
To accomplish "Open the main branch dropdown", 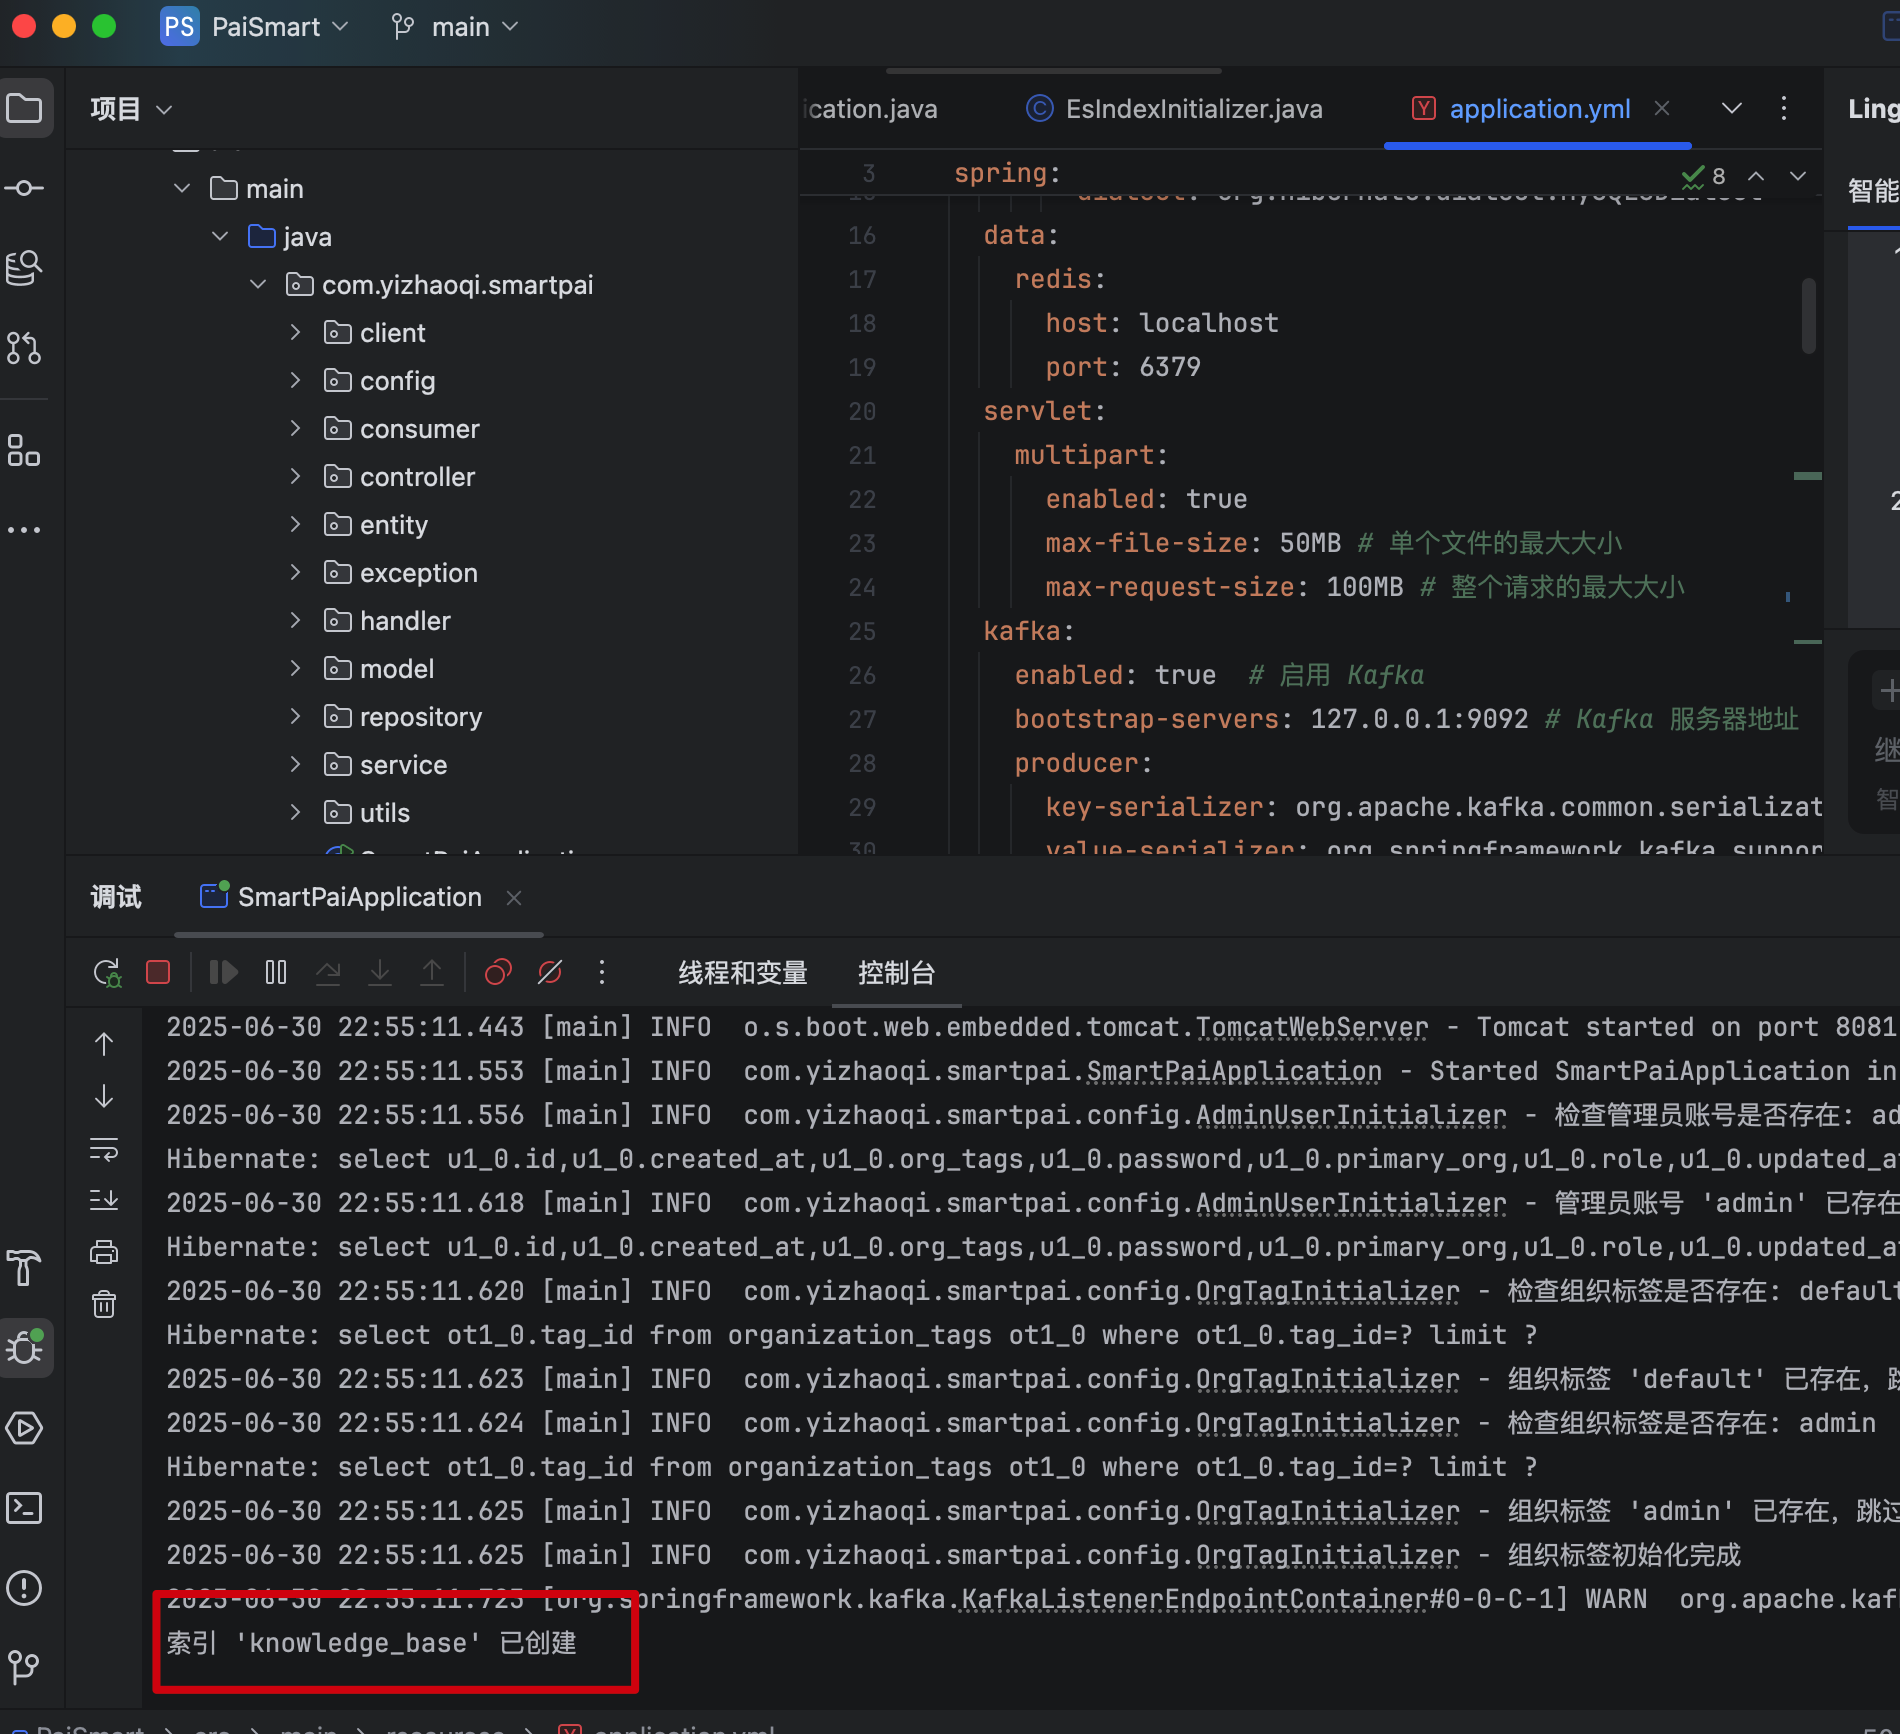I will [x=456, y=27].
